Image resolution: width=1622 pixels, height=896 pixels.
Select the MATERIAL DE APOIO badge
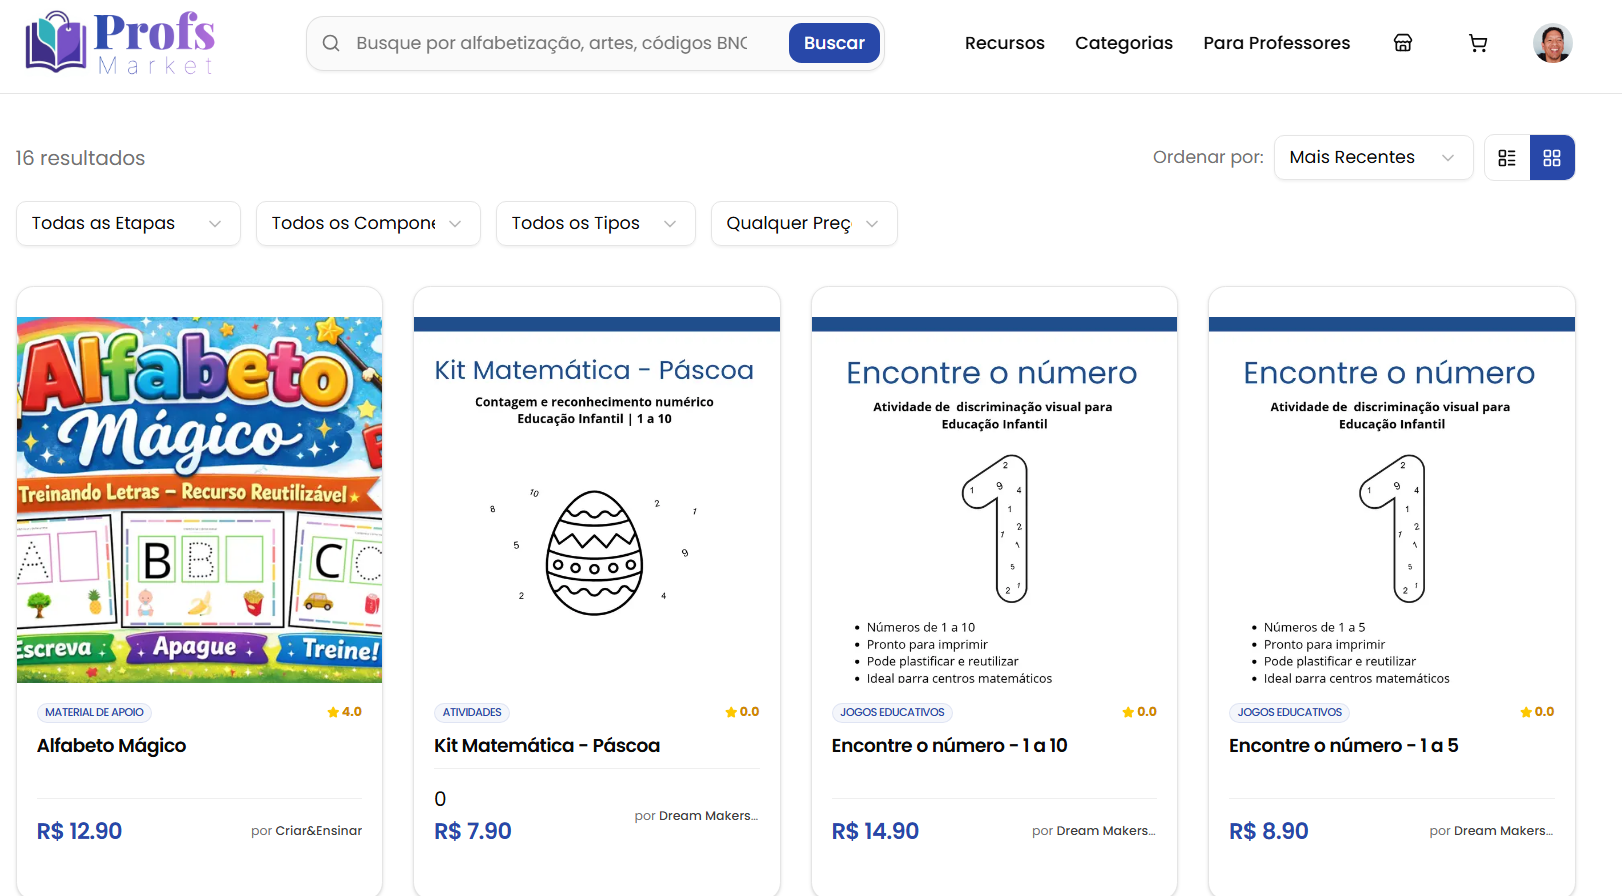pyautogui.click(x=94, y=712)
